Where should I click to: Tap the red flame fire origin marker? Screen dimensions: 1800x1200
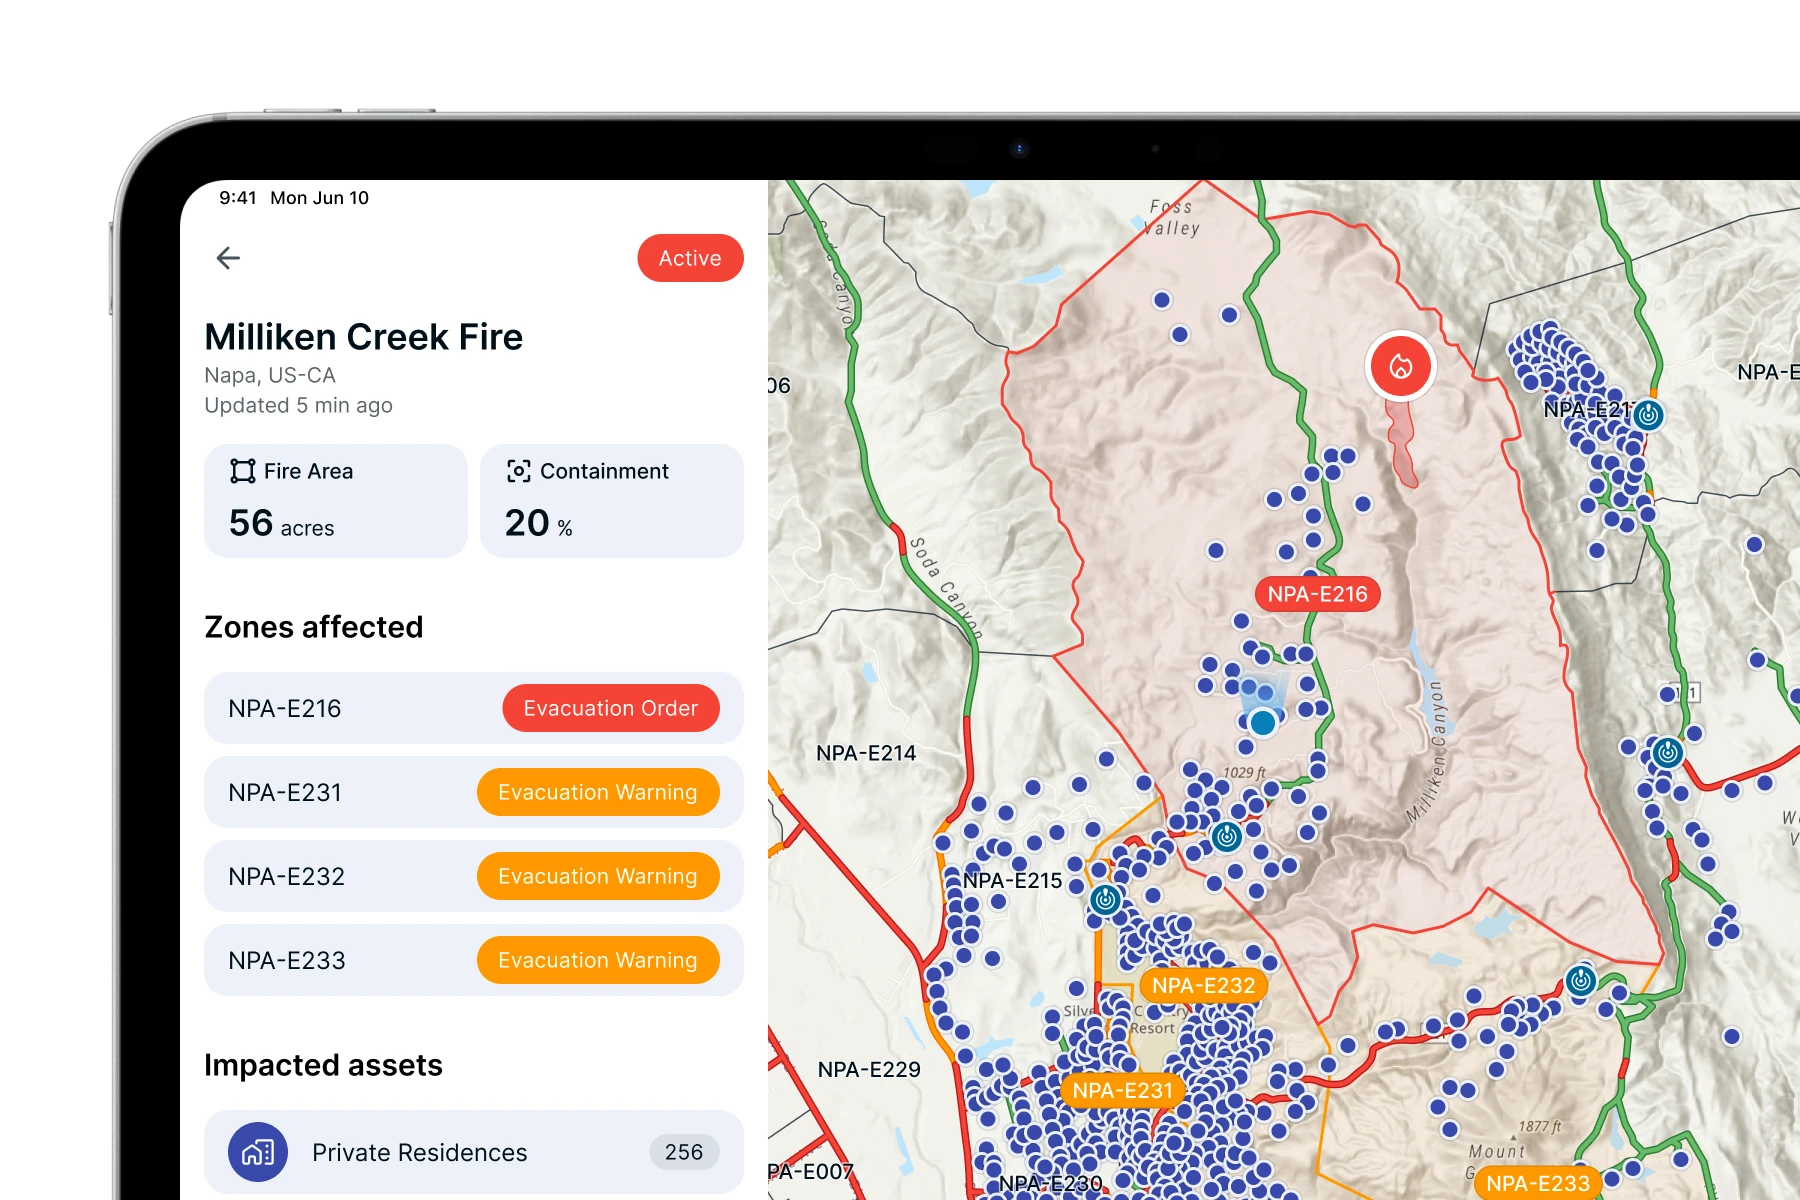tap(1399, 366)
